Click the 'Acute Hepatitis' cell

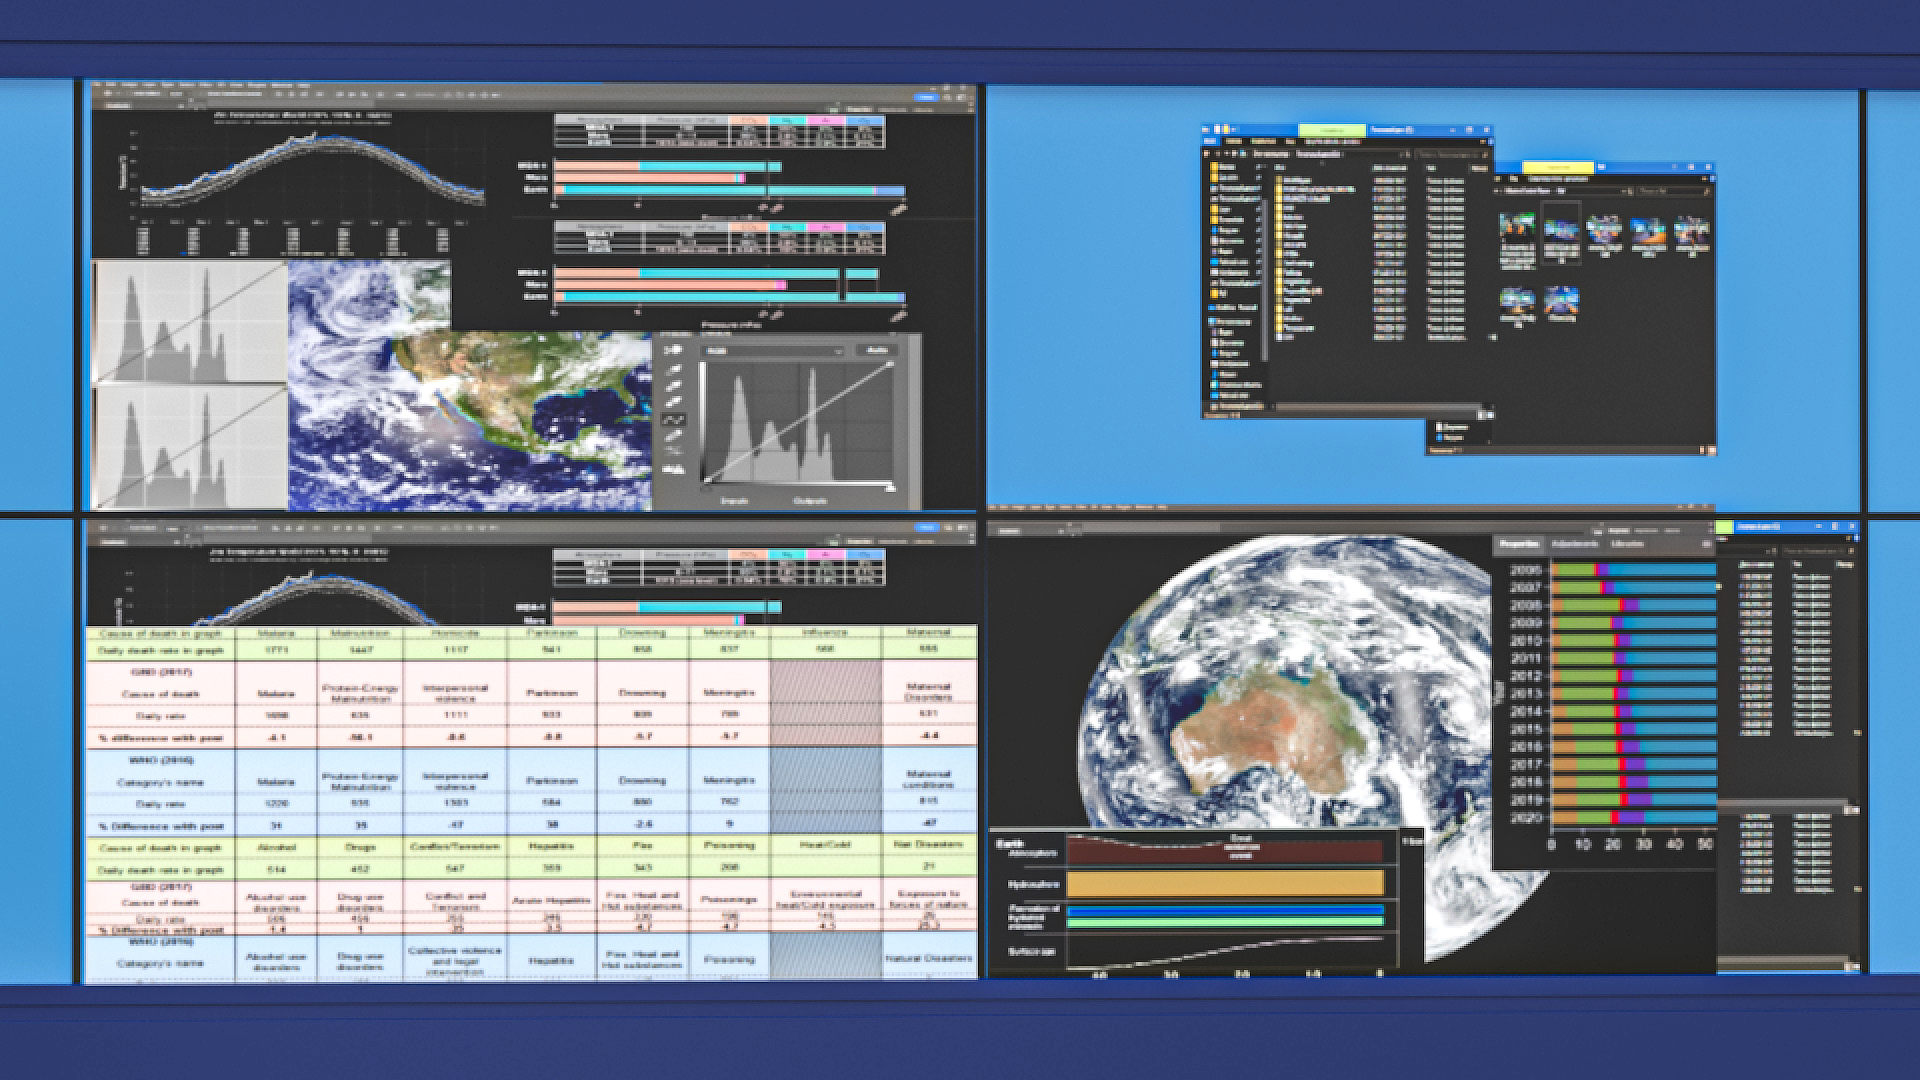click(x=551, y=900)
